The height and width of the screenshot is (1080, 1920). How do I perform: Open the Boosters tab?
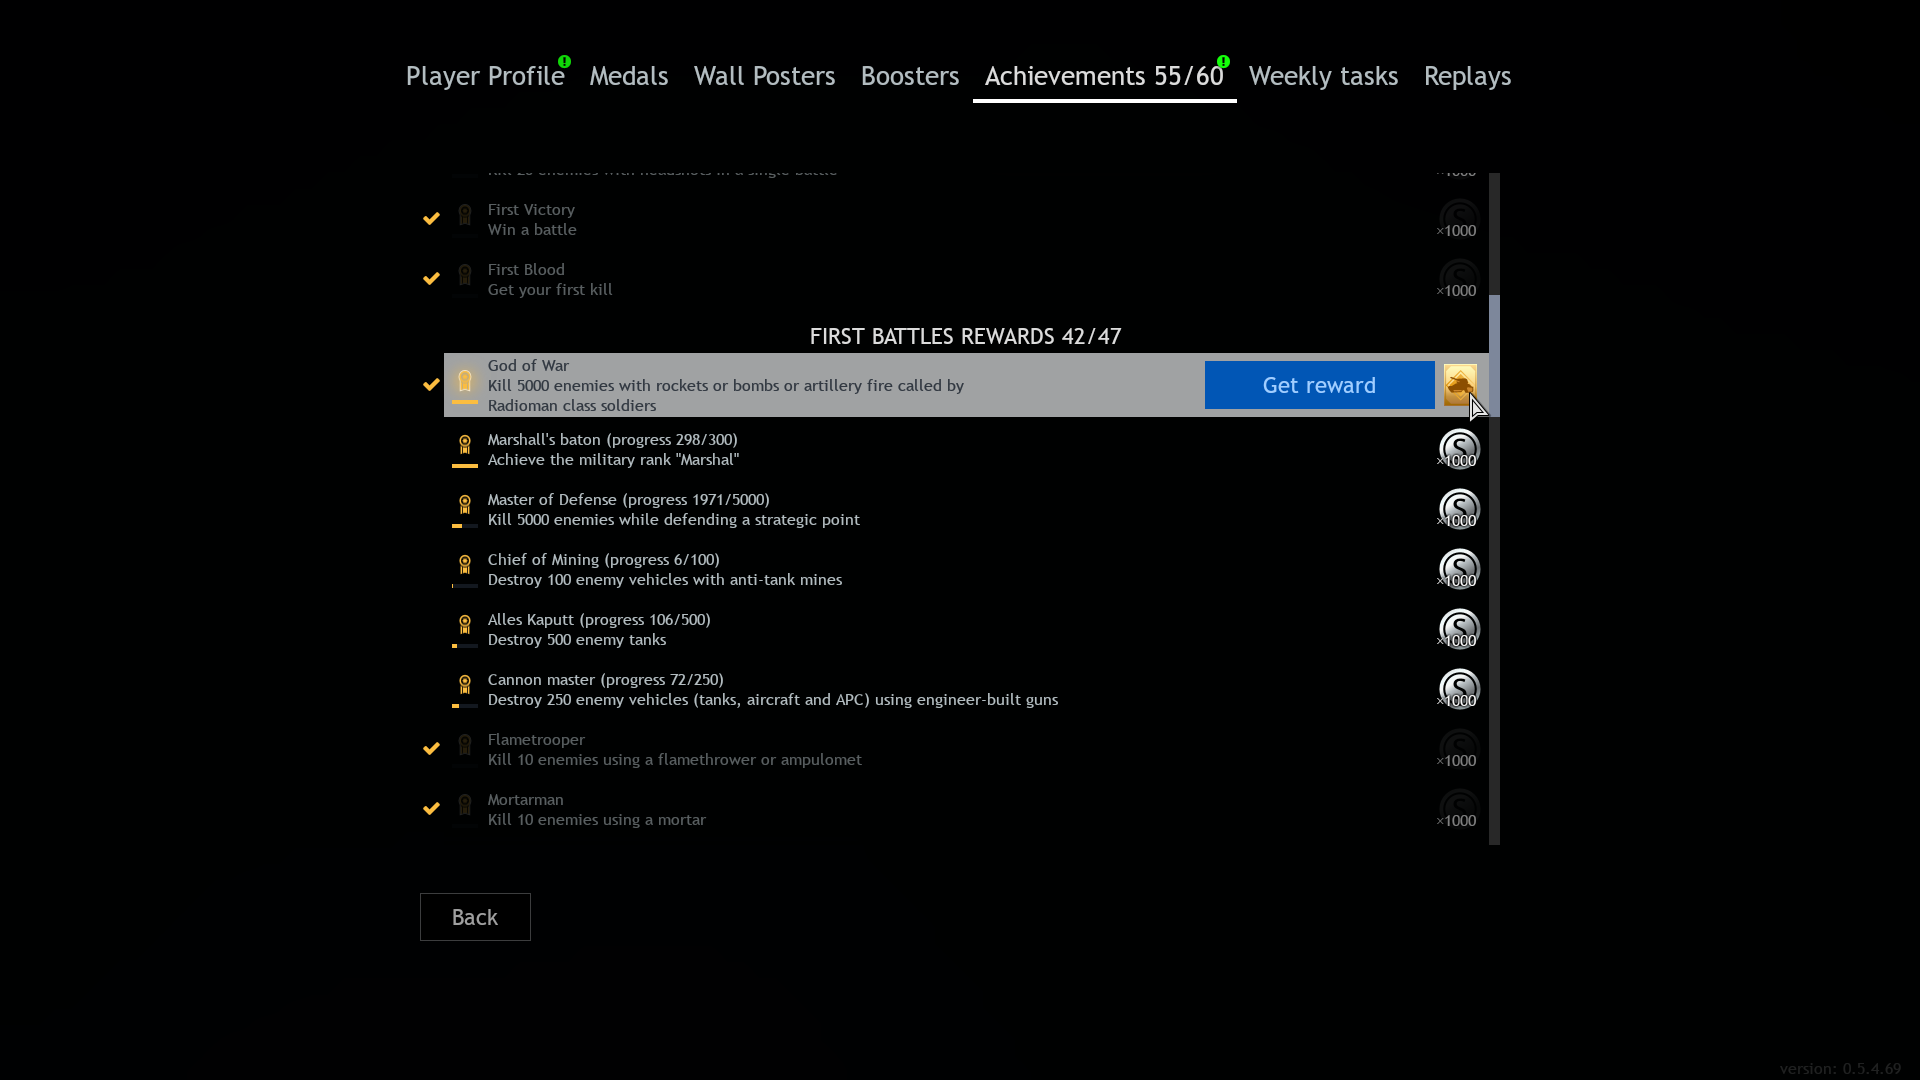[x=909, y=76]
